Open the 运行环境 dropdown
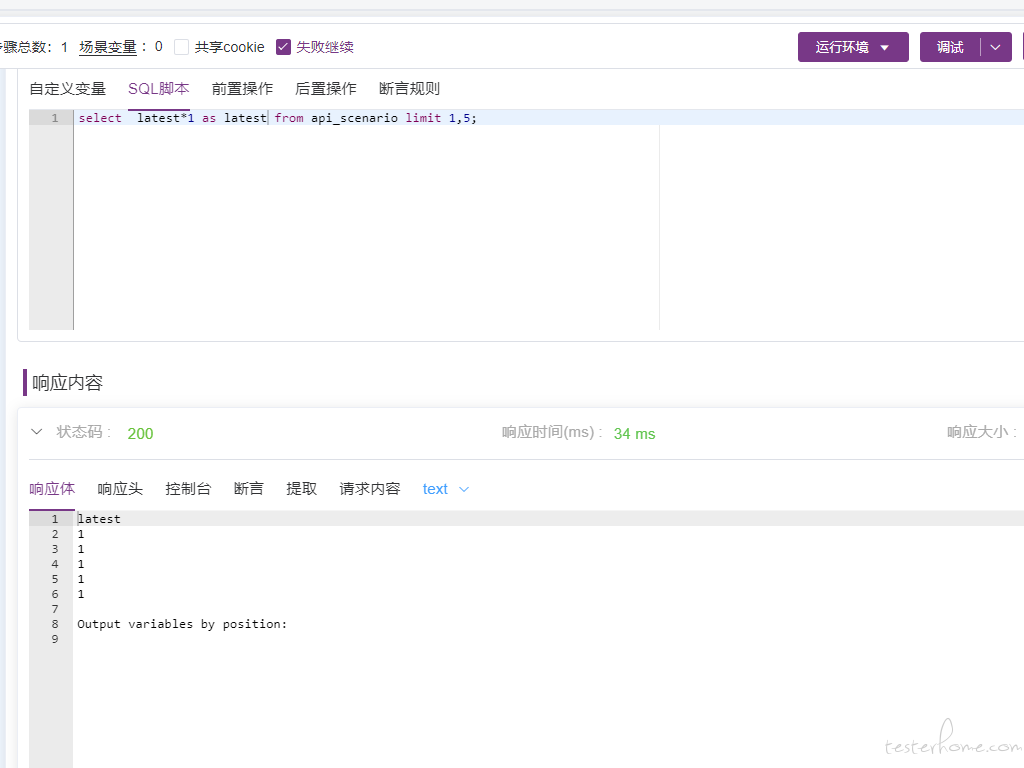 [x=853, y=47]
